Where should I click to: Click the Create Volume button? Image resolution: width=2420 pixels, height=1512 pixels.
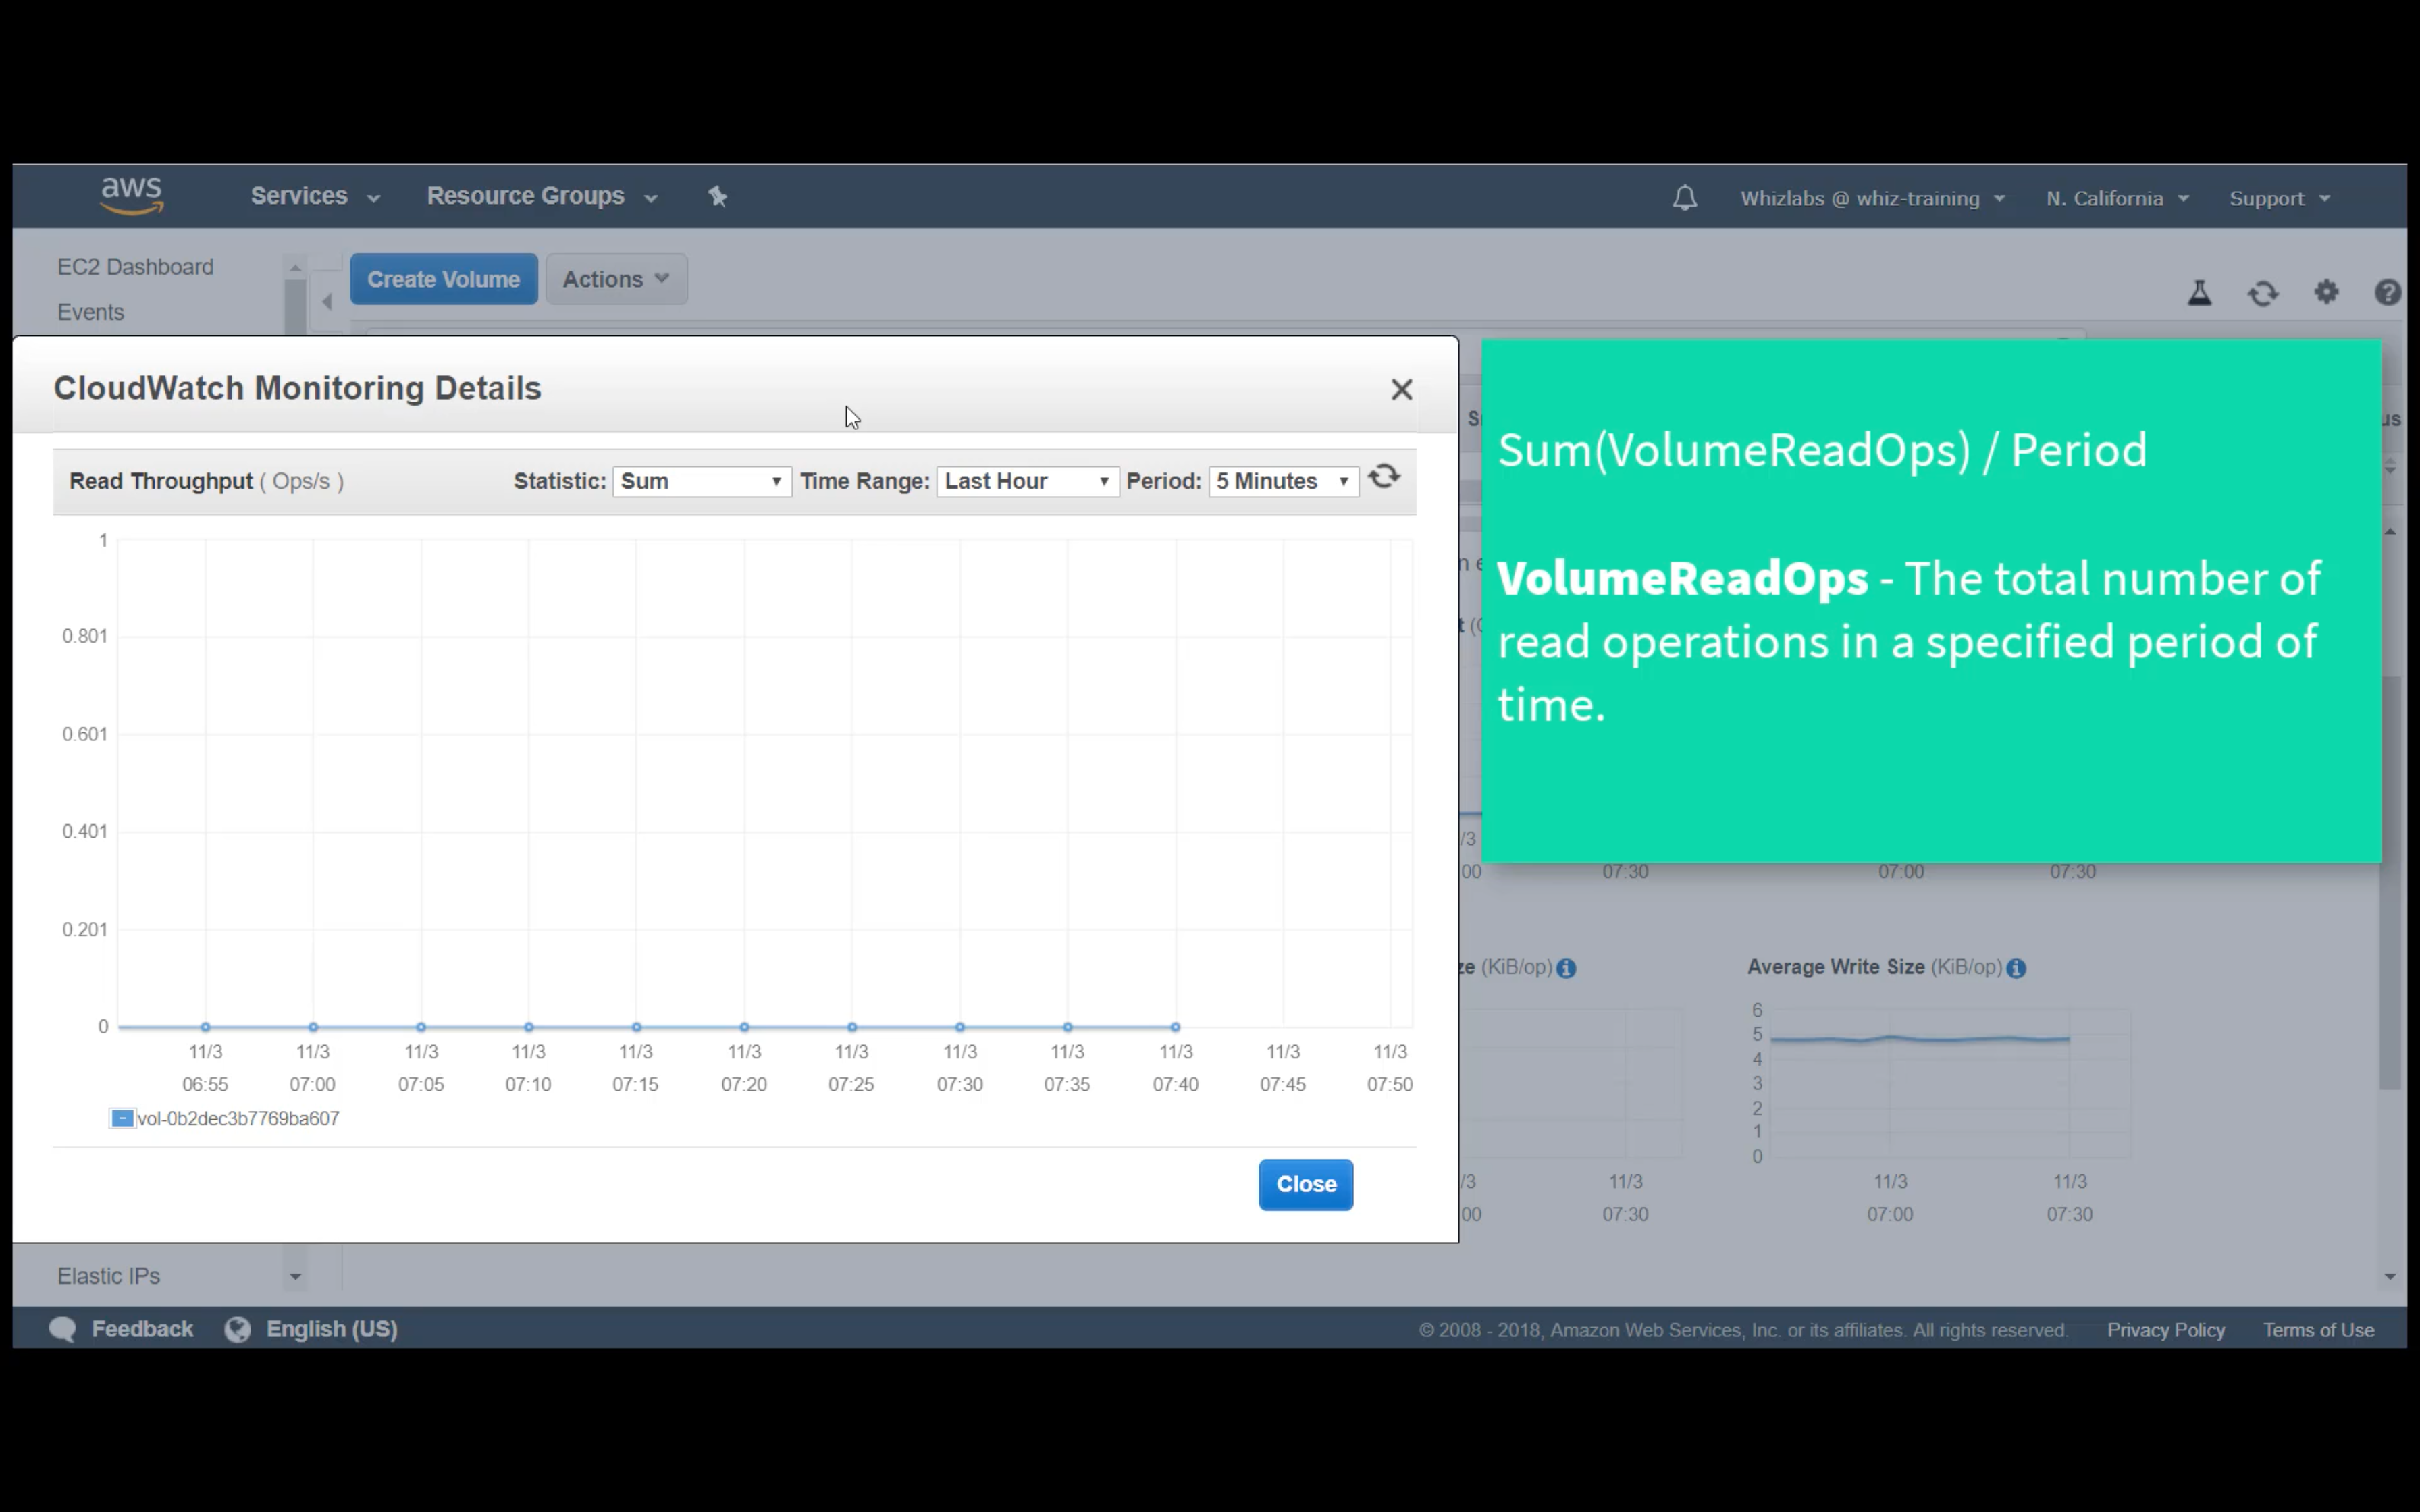(443, 279)
